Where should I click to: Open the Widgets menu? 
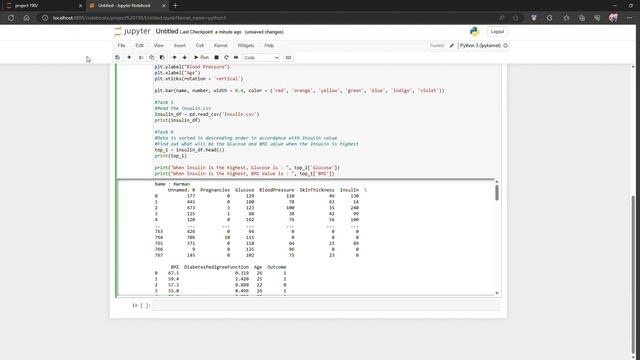246,46
